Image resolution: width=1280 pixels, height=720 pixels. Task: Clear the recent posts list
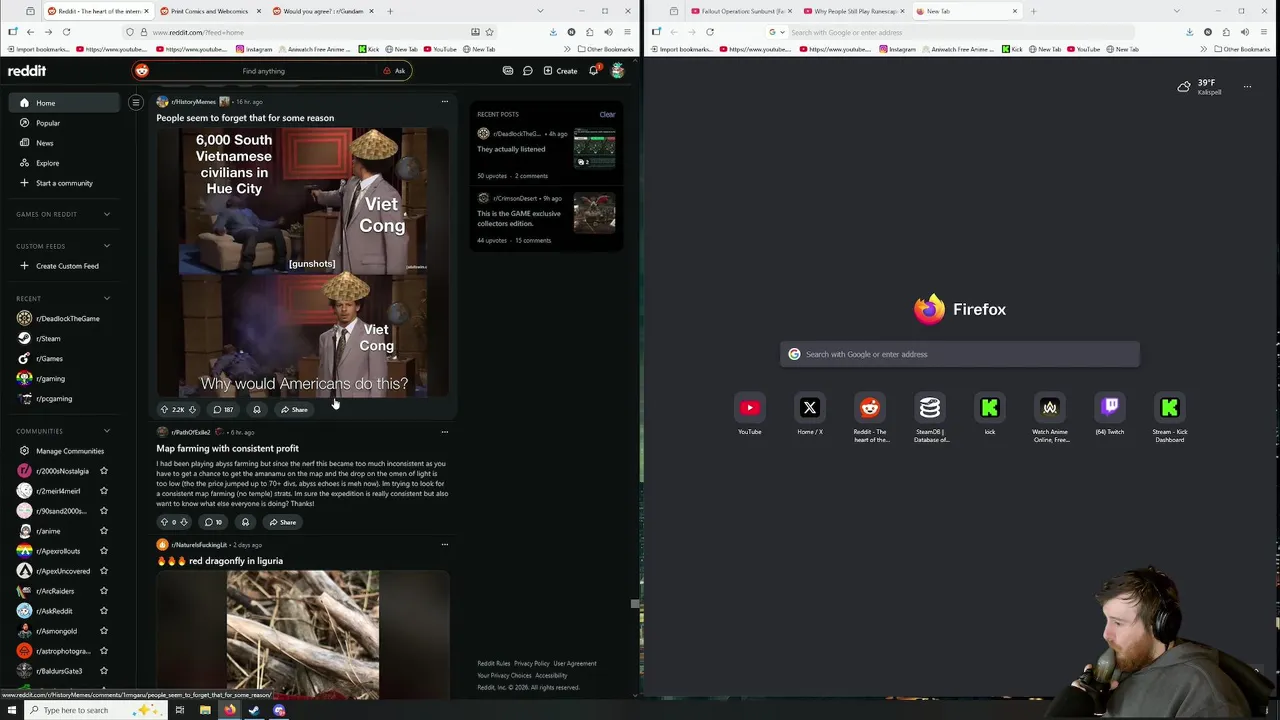click(x=607, y=114)
